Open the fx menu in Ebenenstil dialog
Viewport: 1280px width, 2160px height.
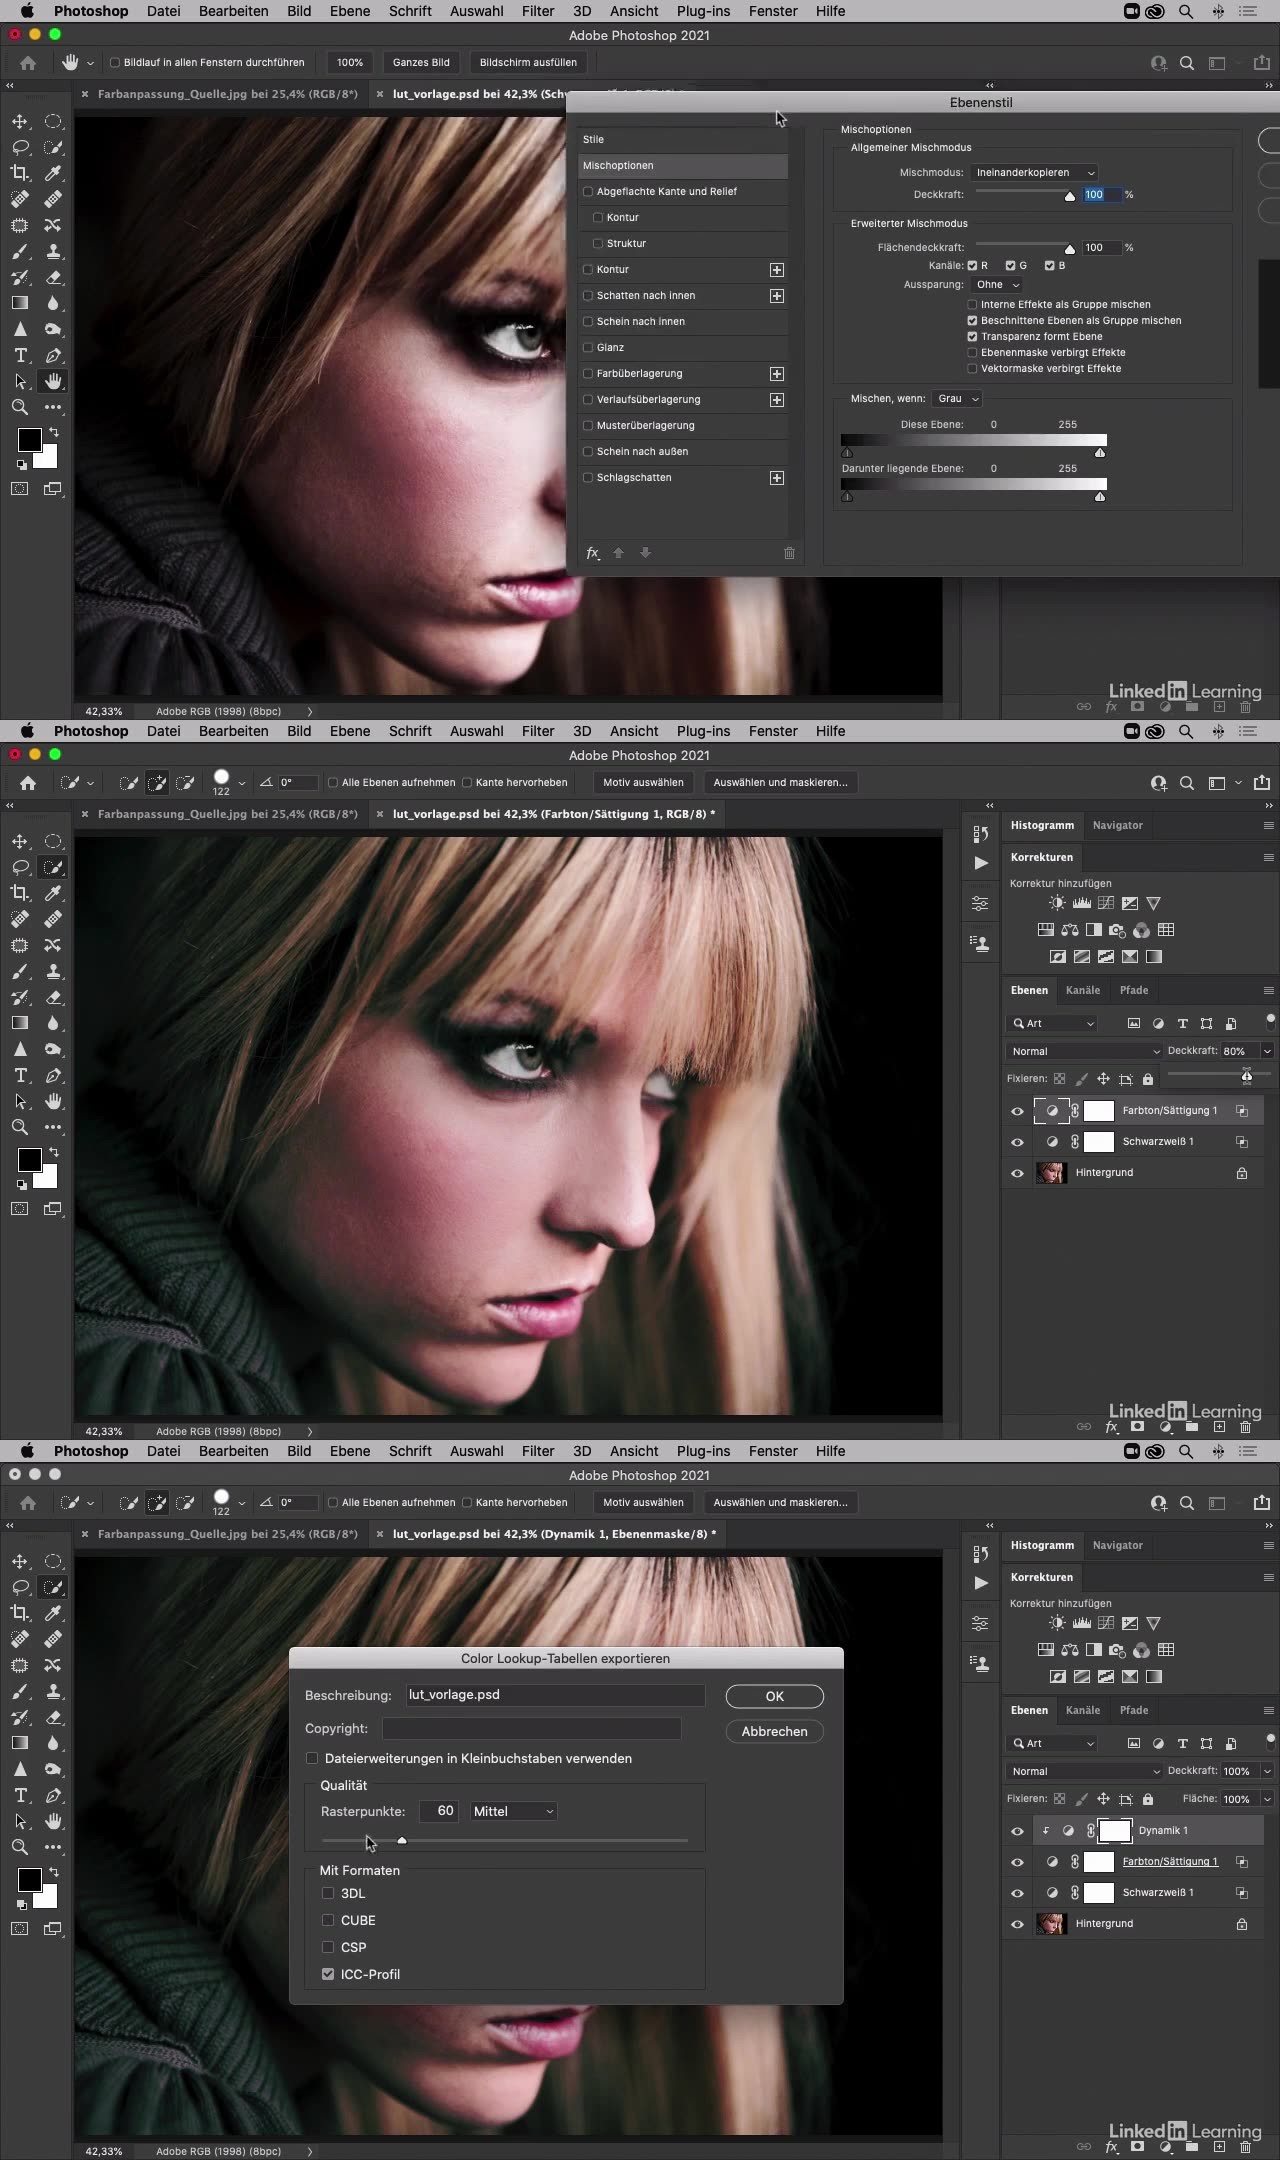pyautogui.click(x=593, y=553)
